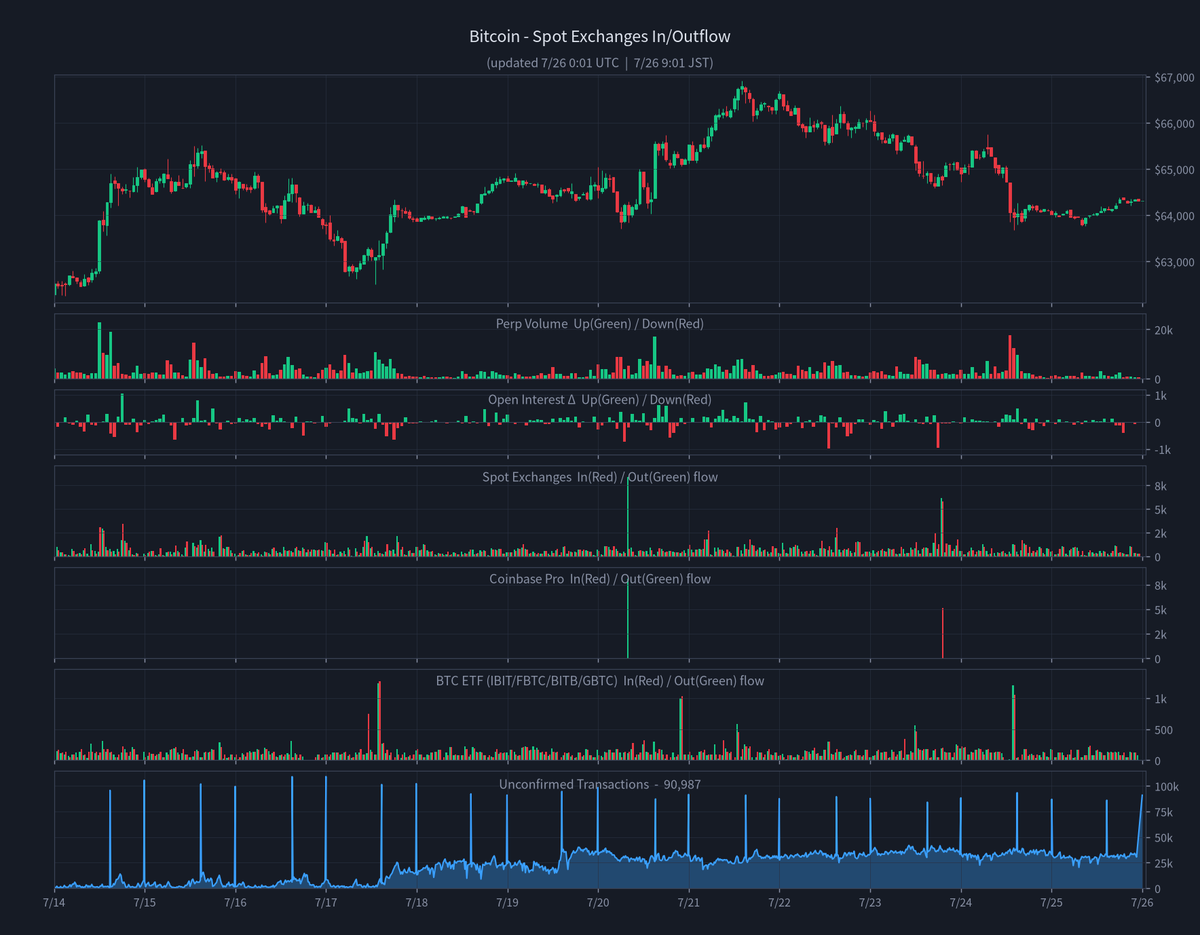
Task: Click the updated 7/26 0:01 UTC timestamp subtitle
Action: 600,63
